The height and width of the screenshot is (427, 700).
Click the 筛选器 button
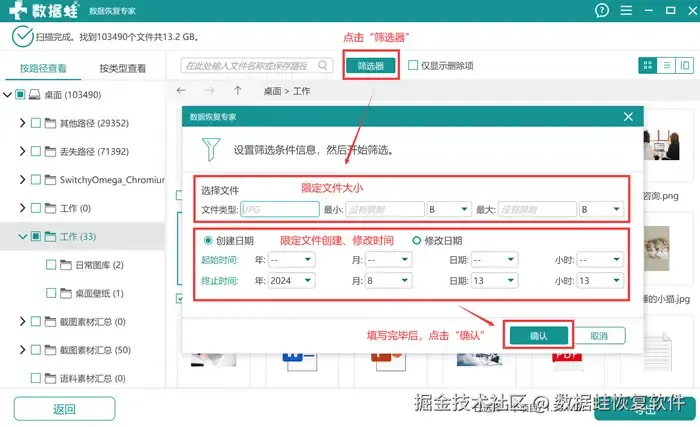tap(371, 66)
